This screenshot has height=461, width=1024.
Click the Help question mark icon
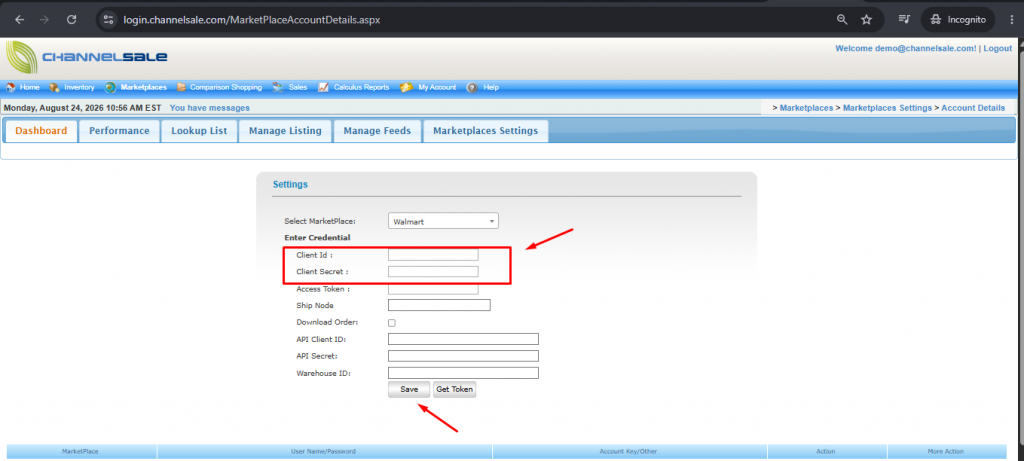tap(472, 87)
